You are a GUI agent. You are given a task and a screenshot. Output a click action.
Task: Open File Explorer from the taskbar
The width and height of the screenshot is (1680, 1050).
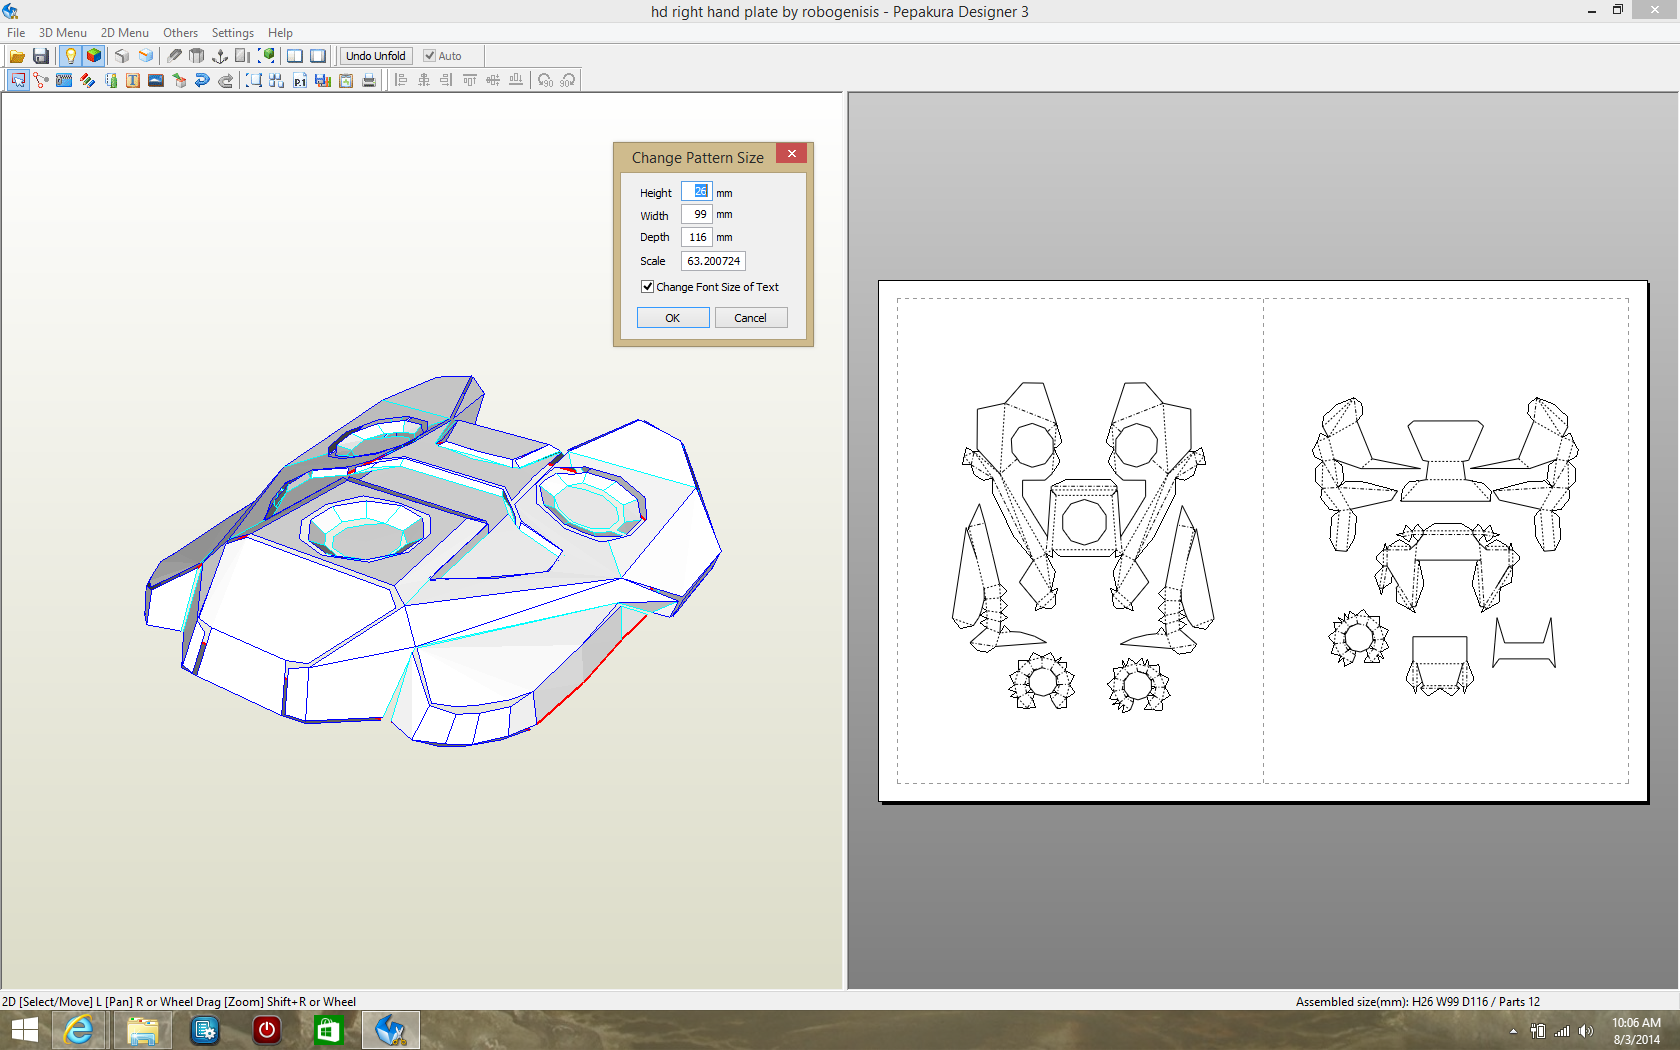[142, 1030]
